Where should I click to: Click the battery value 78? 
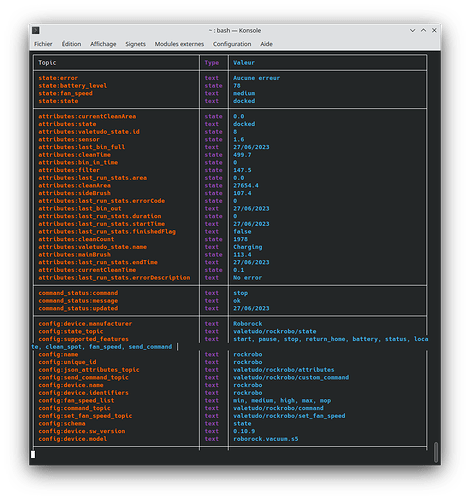pos(237,86)
